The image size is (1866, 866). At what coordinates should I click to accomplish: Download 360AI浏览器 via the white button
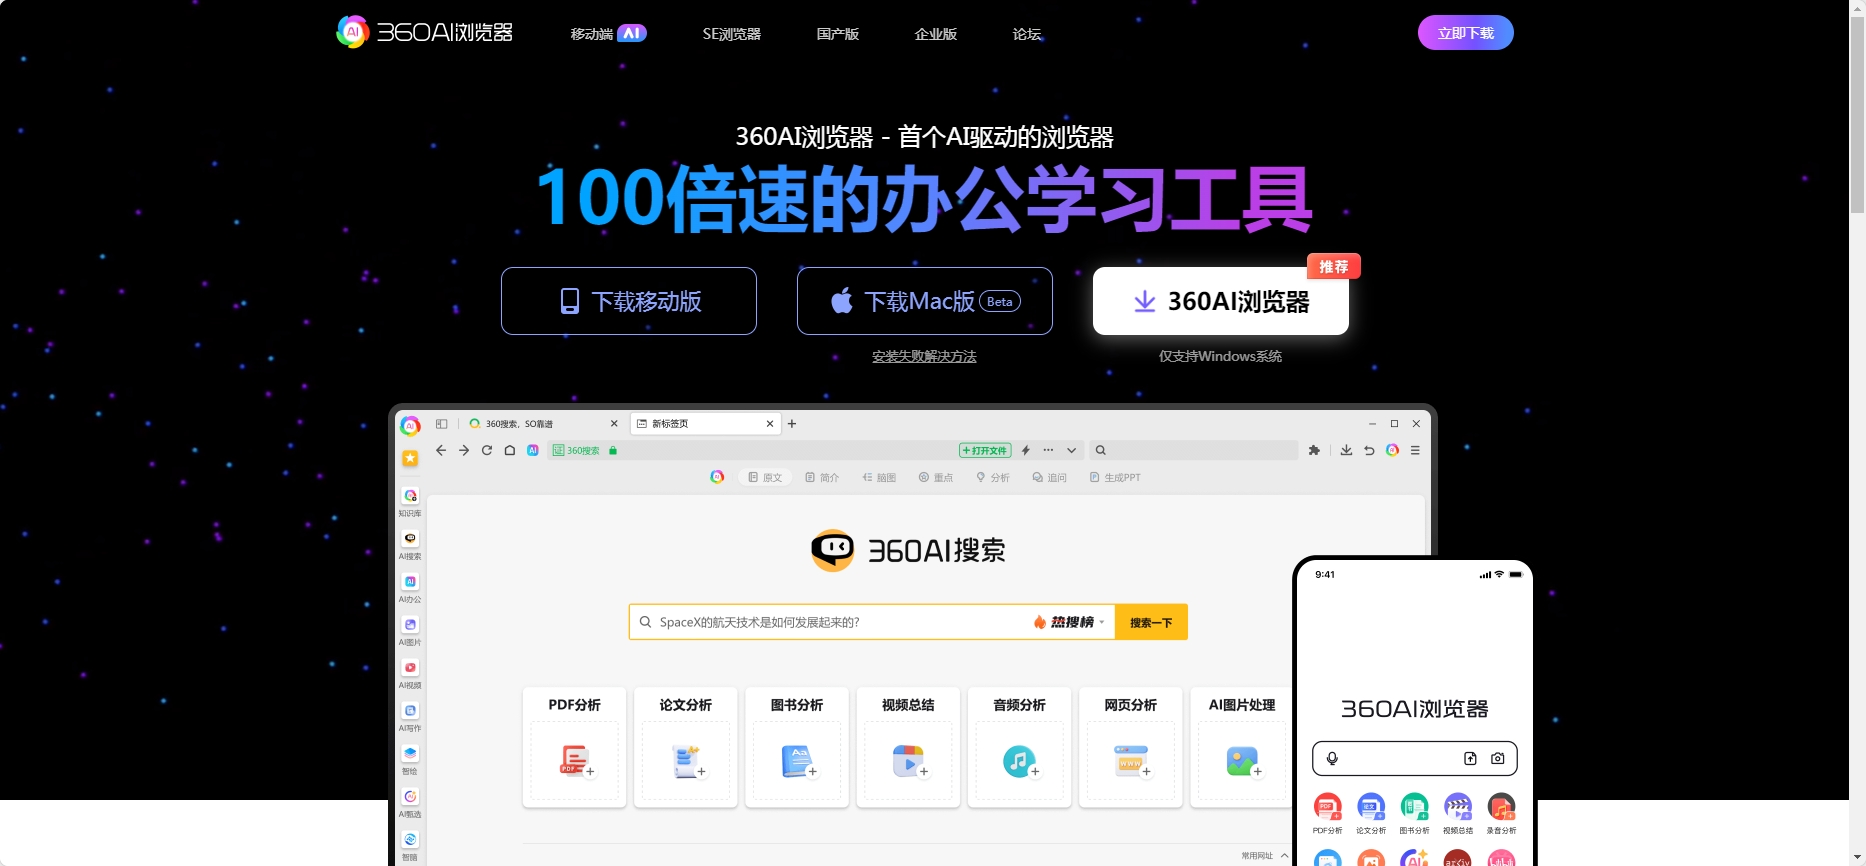click(x=1220, y=301)
